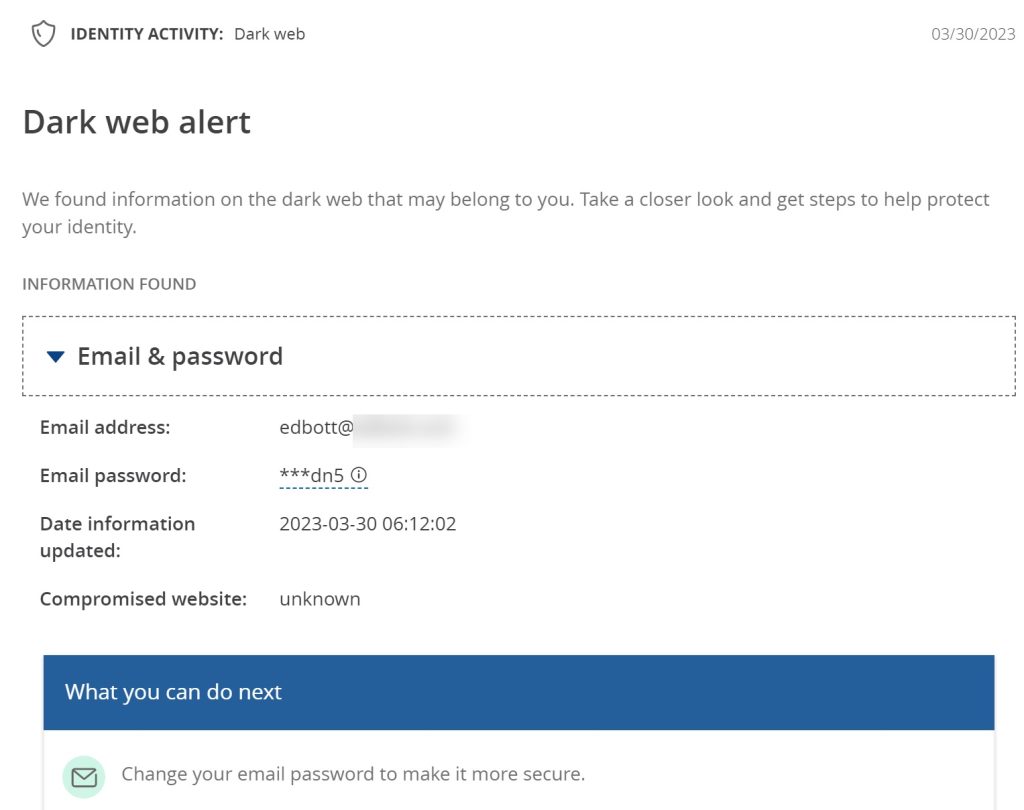The width and height of the screenshot is (1024, 810).
Task: Click the Dark web alert title
Action: point(137,122)
